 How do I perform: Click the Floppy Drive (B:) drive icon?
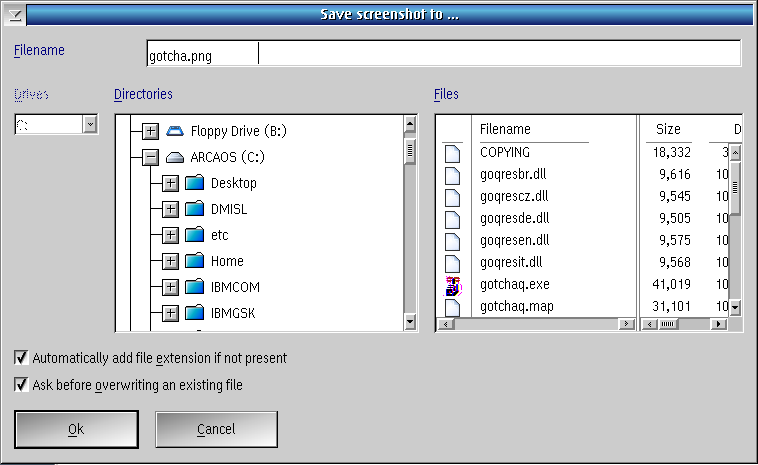click(176, 131)
